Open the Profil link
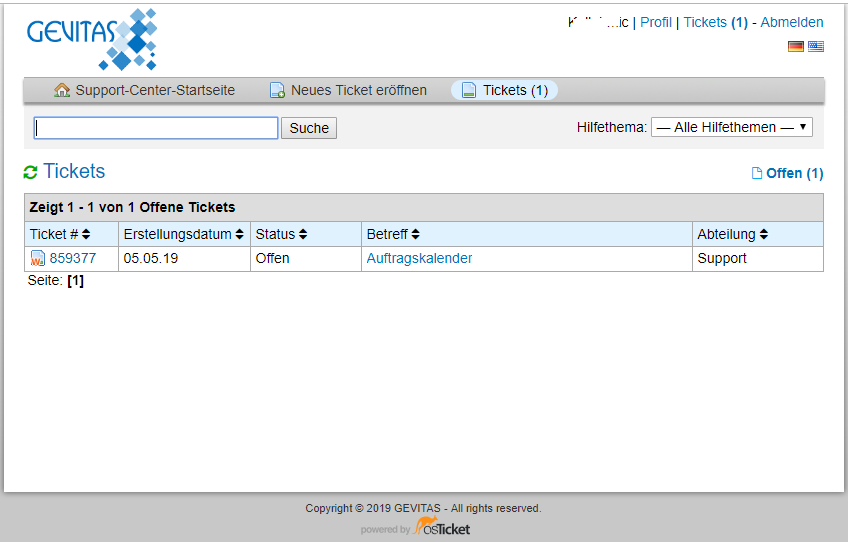The width and height of the screenshot is (848, 542). click(655, 22)
